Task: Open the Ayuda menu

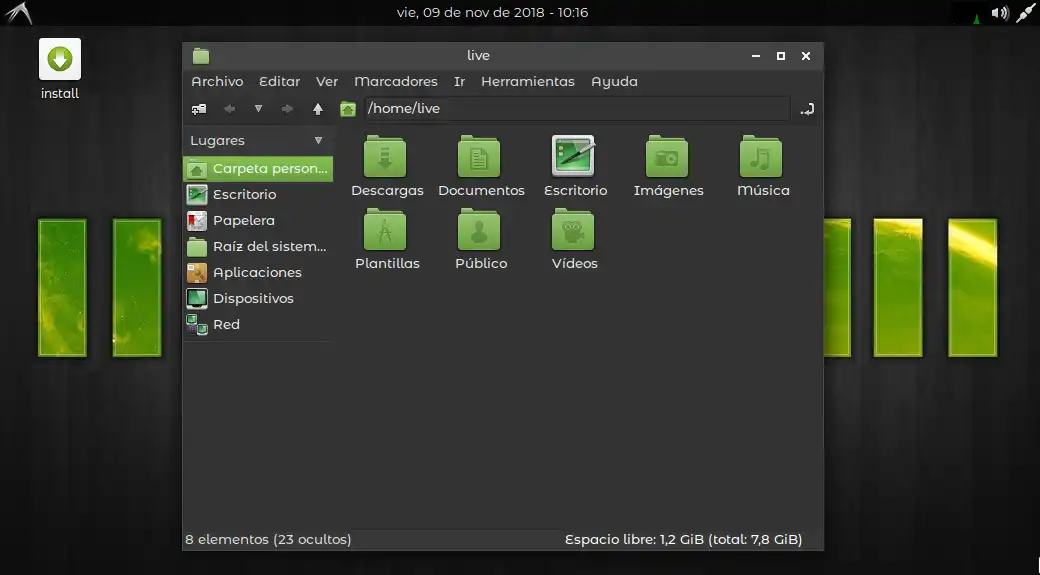Action: pyautogui.click(x=614, y=82)
